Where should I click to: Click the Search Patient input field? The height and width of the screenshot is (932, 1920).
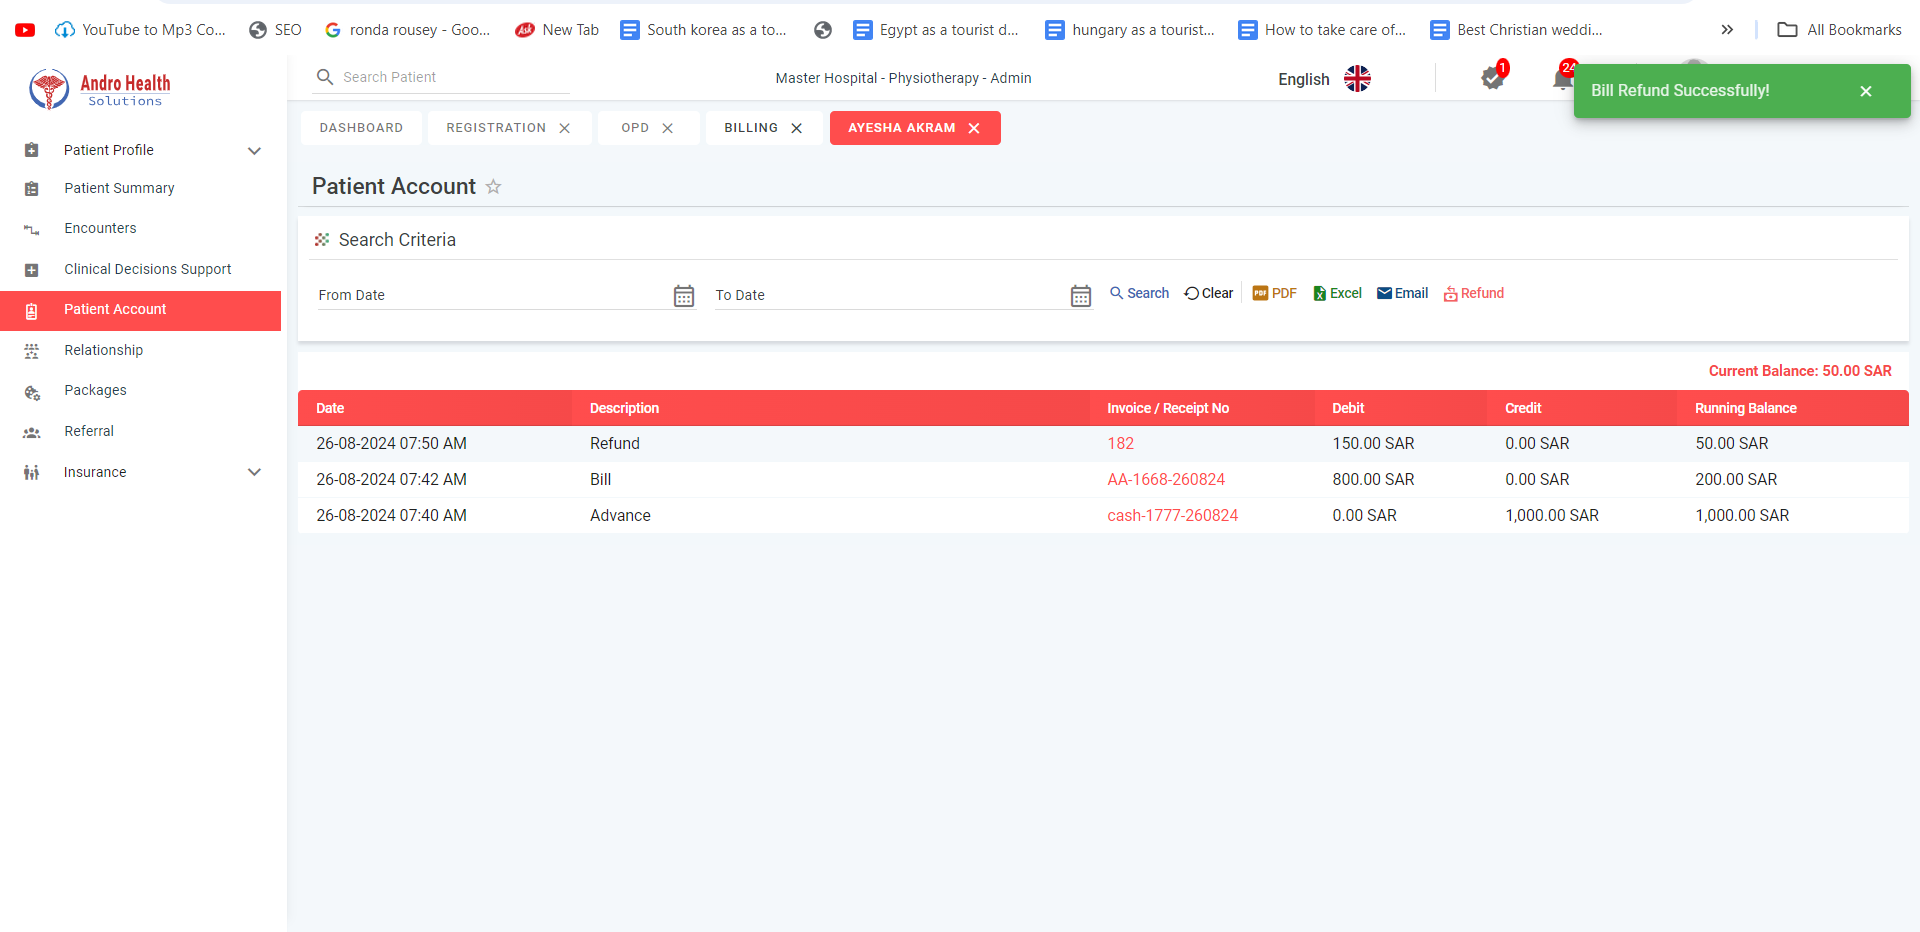click(x=450, y=77)
